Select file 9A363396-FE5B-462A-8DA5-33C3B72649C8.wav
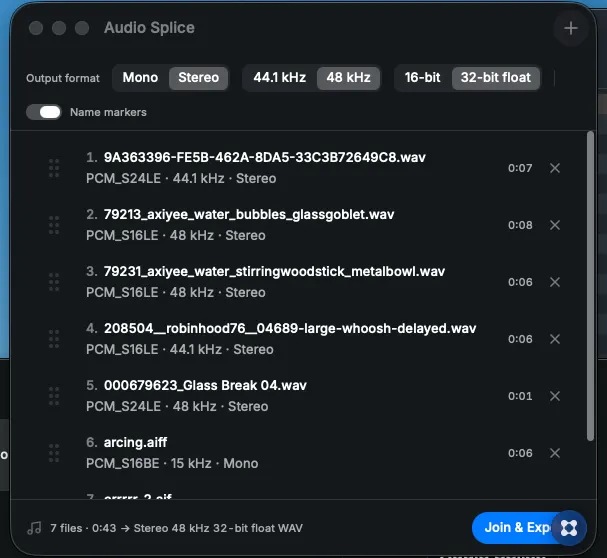Viewport: 607px width, 558px height. pyautogui.click(x=265, y=158)
